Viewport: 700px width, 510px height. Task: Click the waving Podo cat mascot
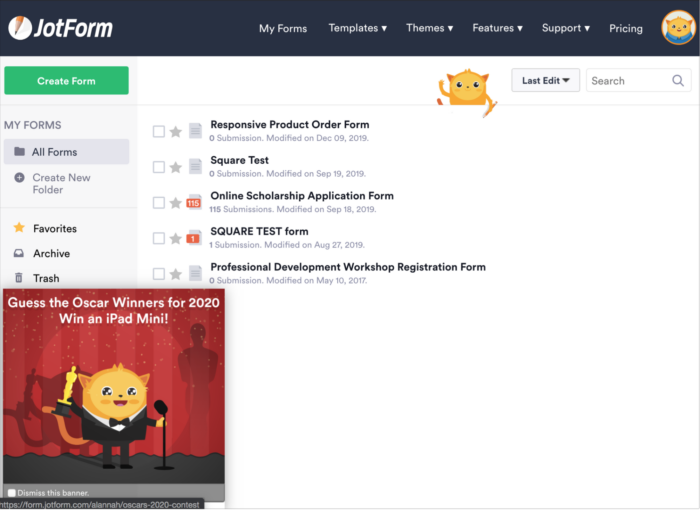[467, 92]
